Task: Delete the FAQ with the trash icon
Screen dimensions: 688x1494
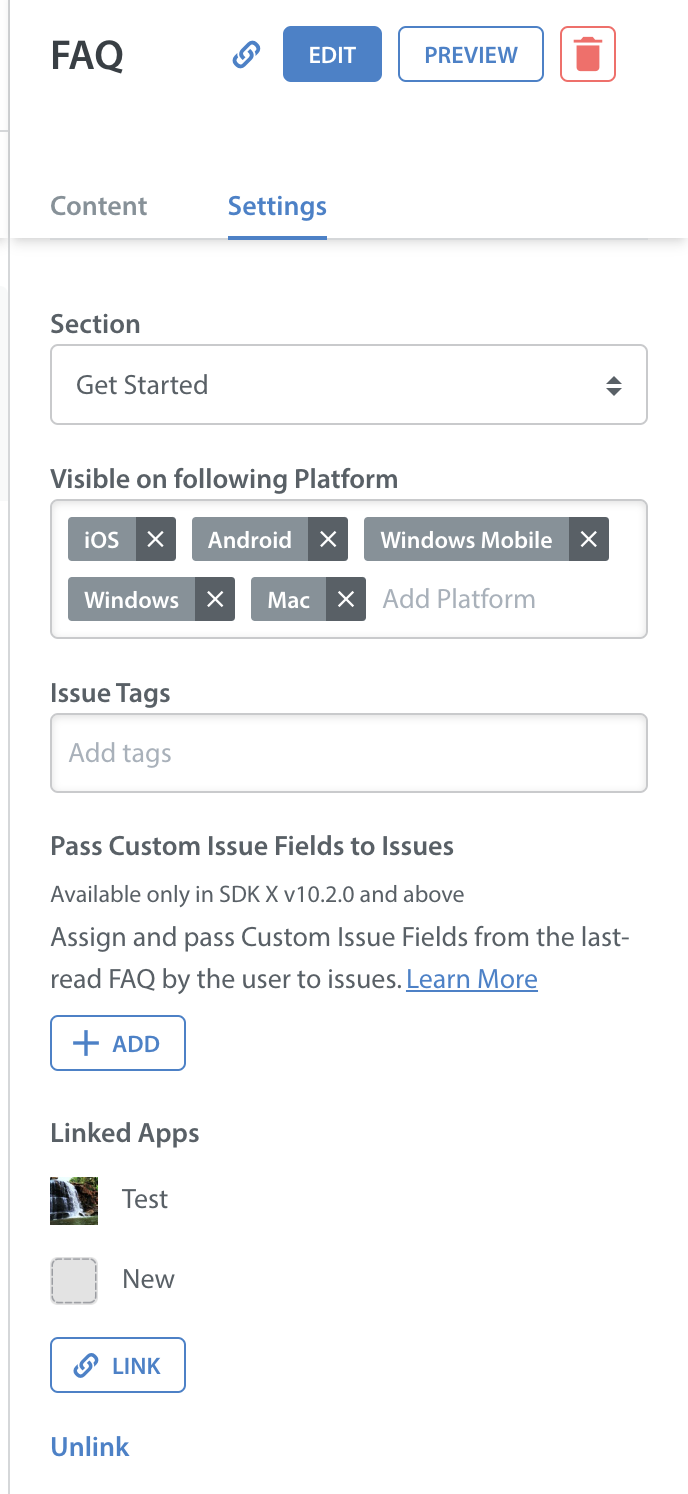Action: pyautogui.click(x=588, y=54)
